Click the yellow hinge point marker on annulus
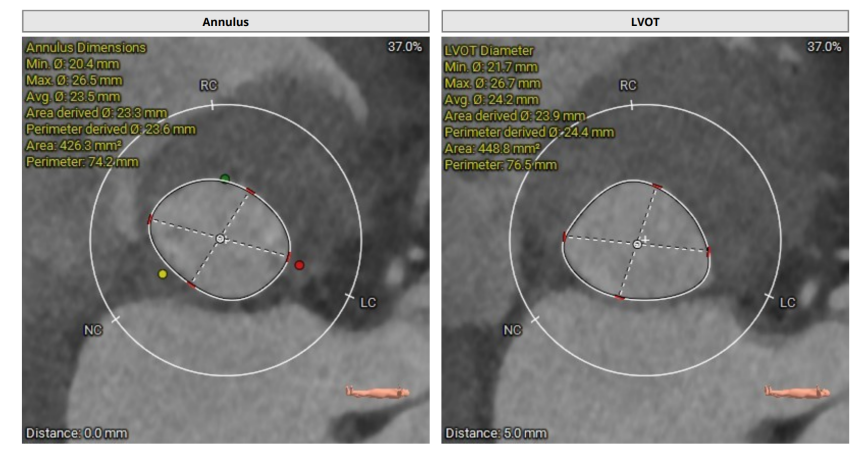 [x=162, y=274]
